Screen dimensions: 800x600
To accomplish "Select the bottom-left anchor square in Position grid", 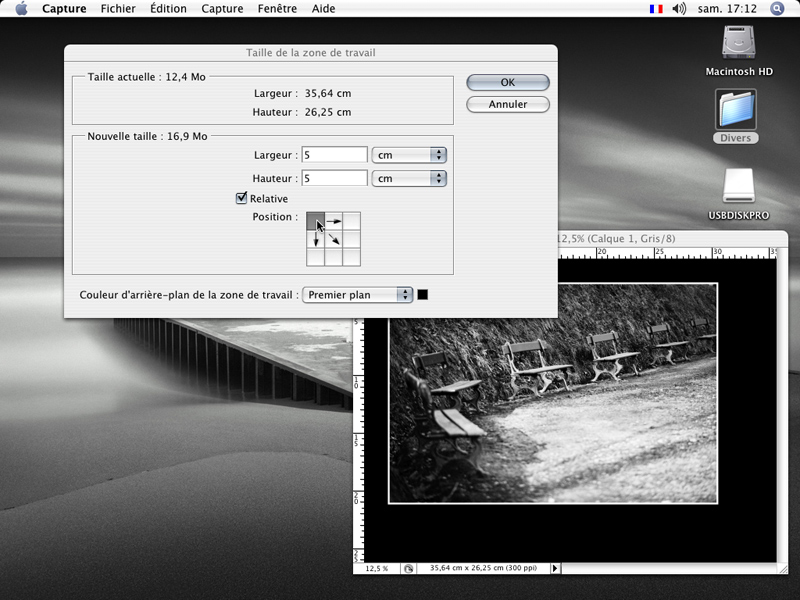I will [315, 257].
